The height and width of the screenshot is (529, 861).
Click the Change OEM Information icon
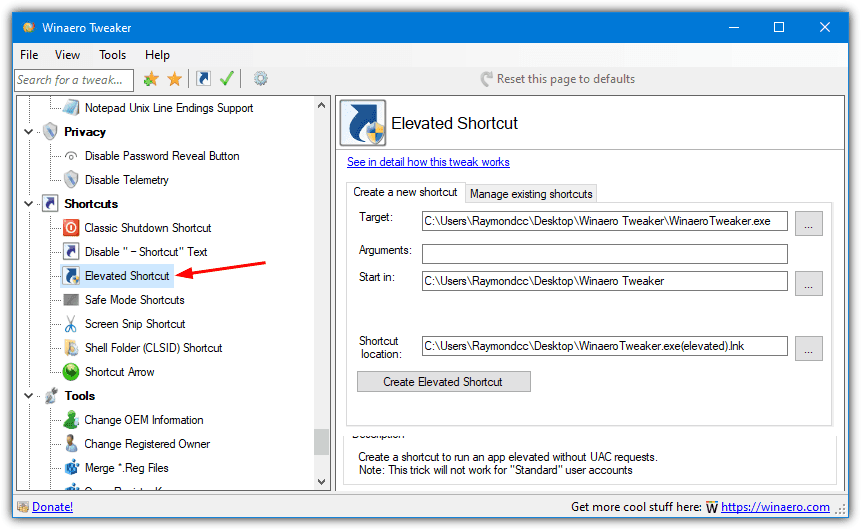pyautogui.click(x=71, y=420)
